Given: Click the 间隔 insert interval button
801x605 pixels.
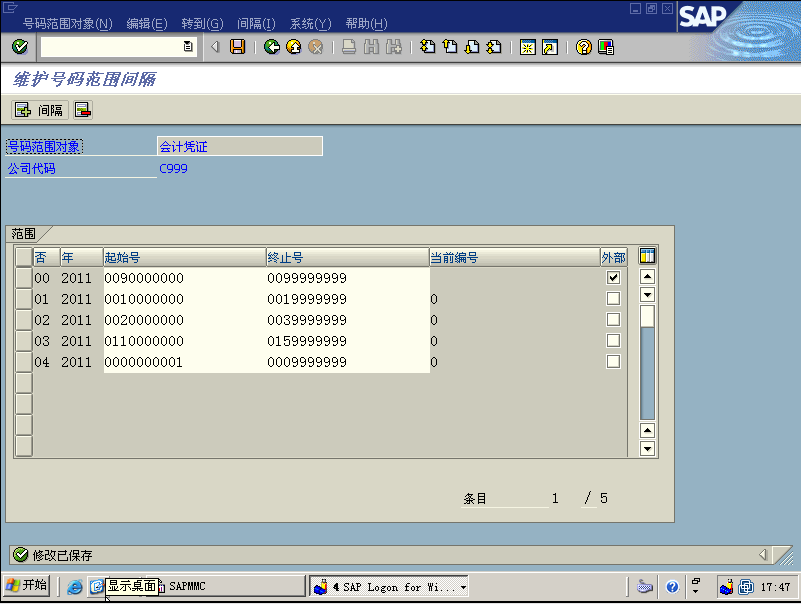Looking at the screenshot, I should pyautogui.click(x=39, y=110).
